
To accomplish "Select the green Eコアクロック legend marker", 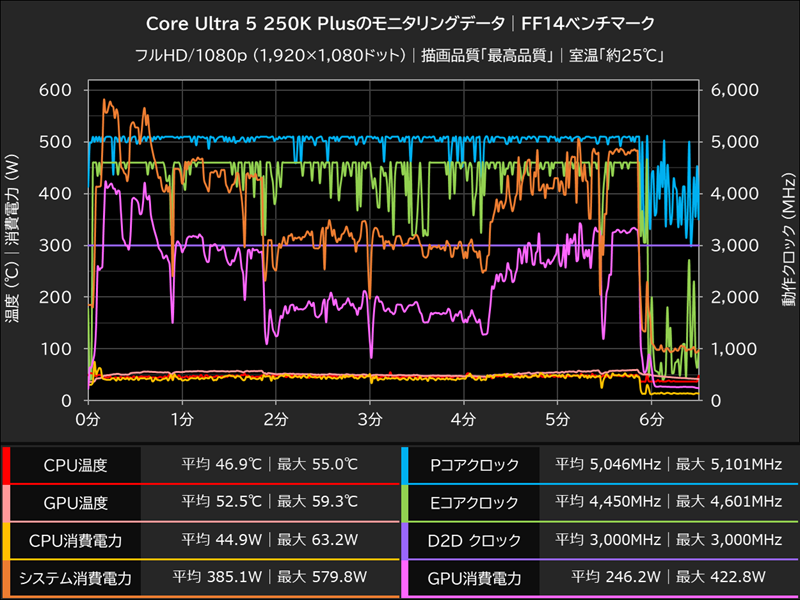I will tap(408, 501).
